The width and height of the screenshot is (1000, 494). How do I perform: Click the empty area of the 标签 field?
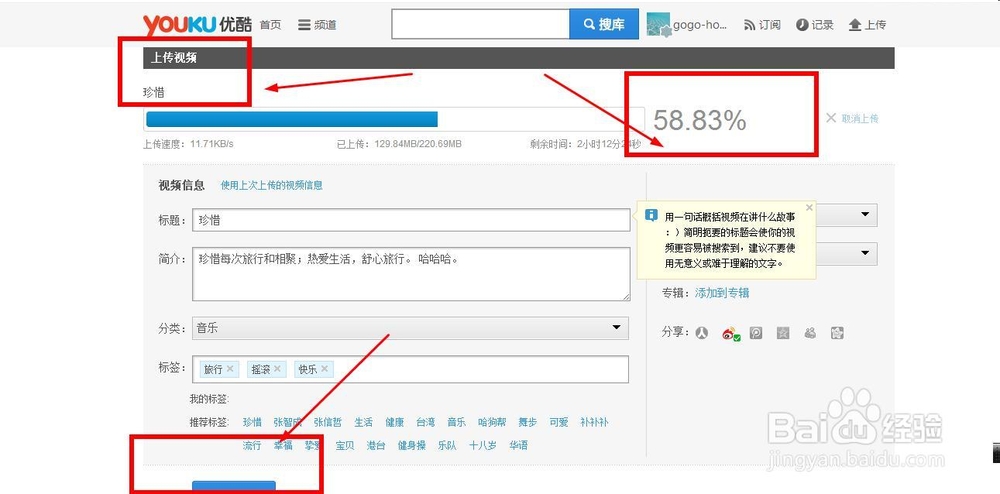point(482,369)
